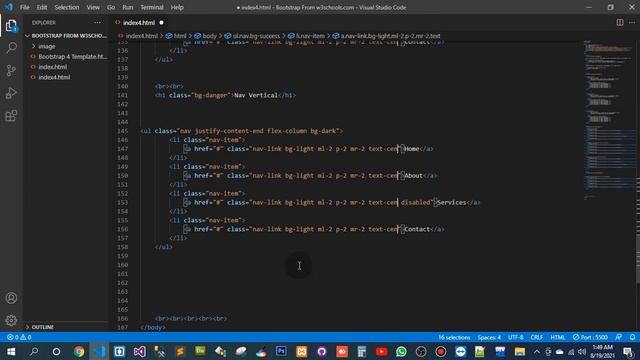Viewport: 640px width, 360px height.
Task: Select the index4.html editor tab
Action: click(139, 22)
